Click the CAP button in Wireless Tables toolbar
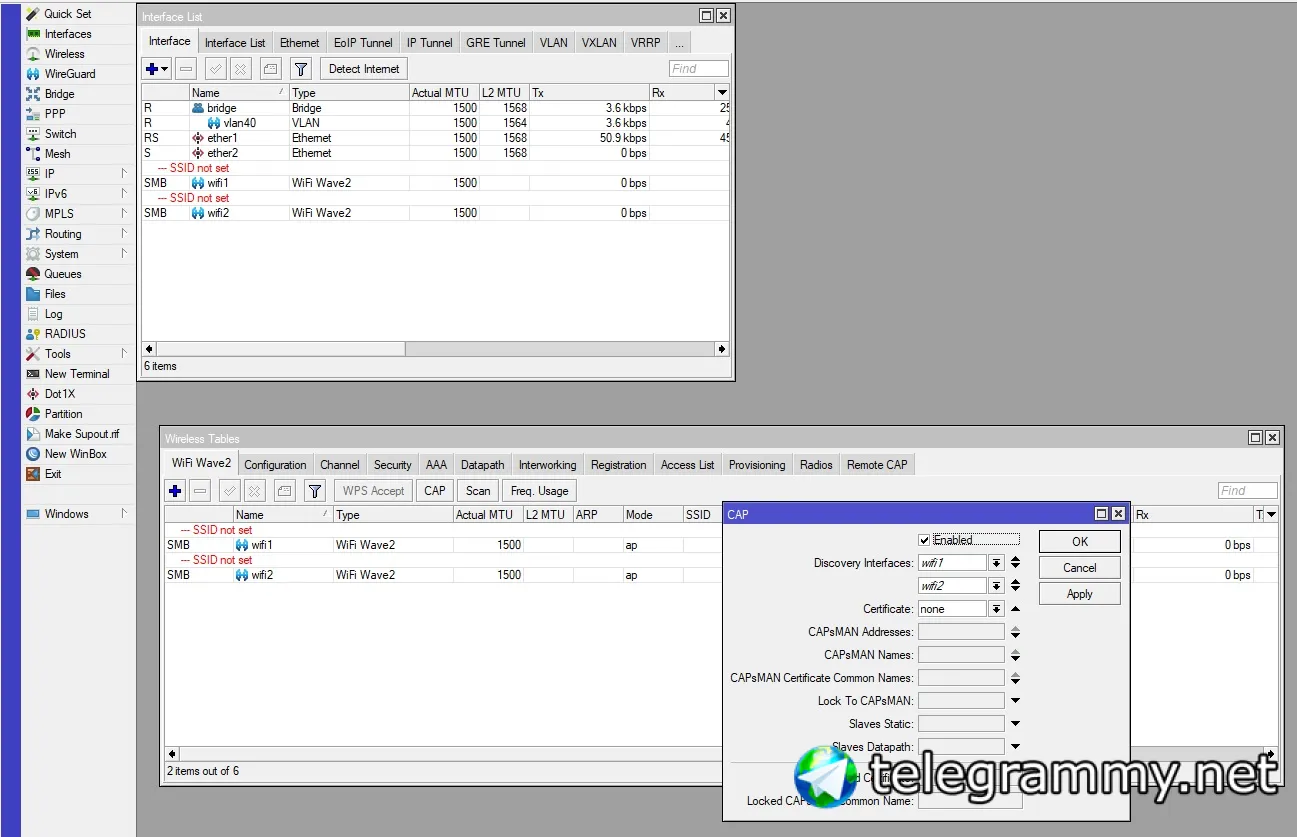 tap(435, 491)
